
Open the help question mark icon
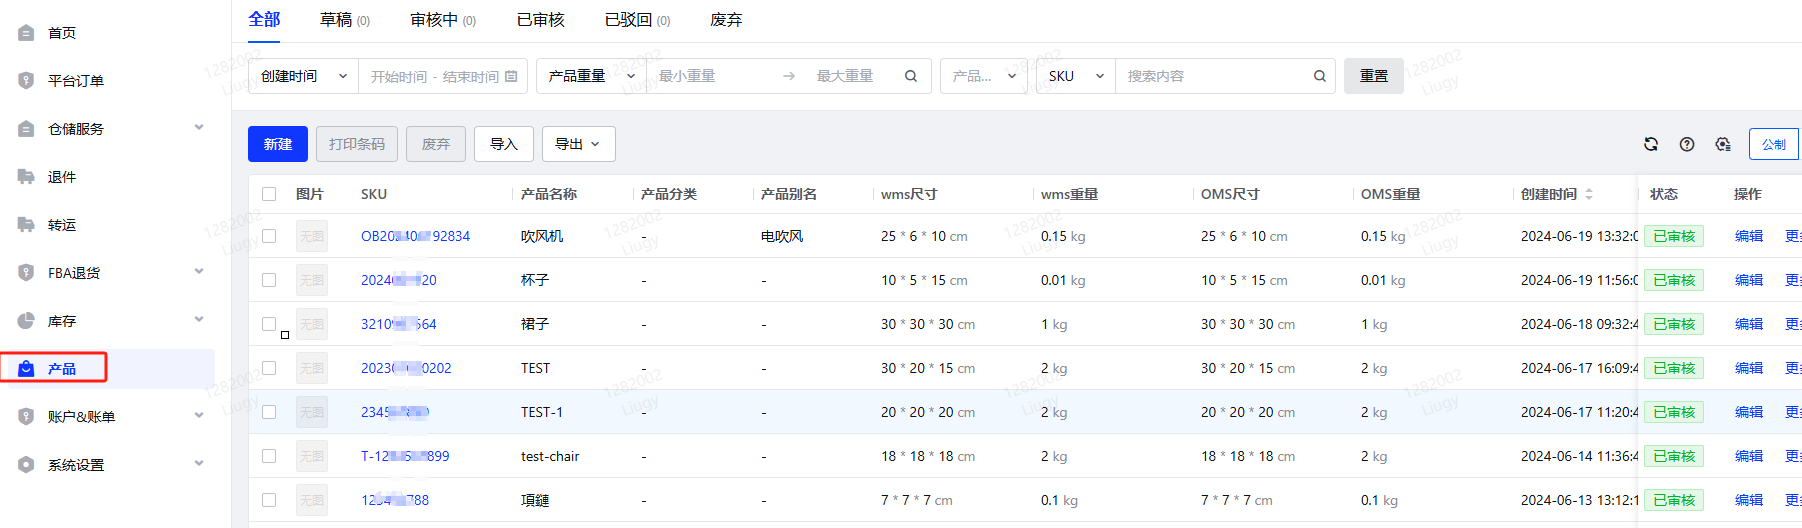click(x=1687, y=144)
